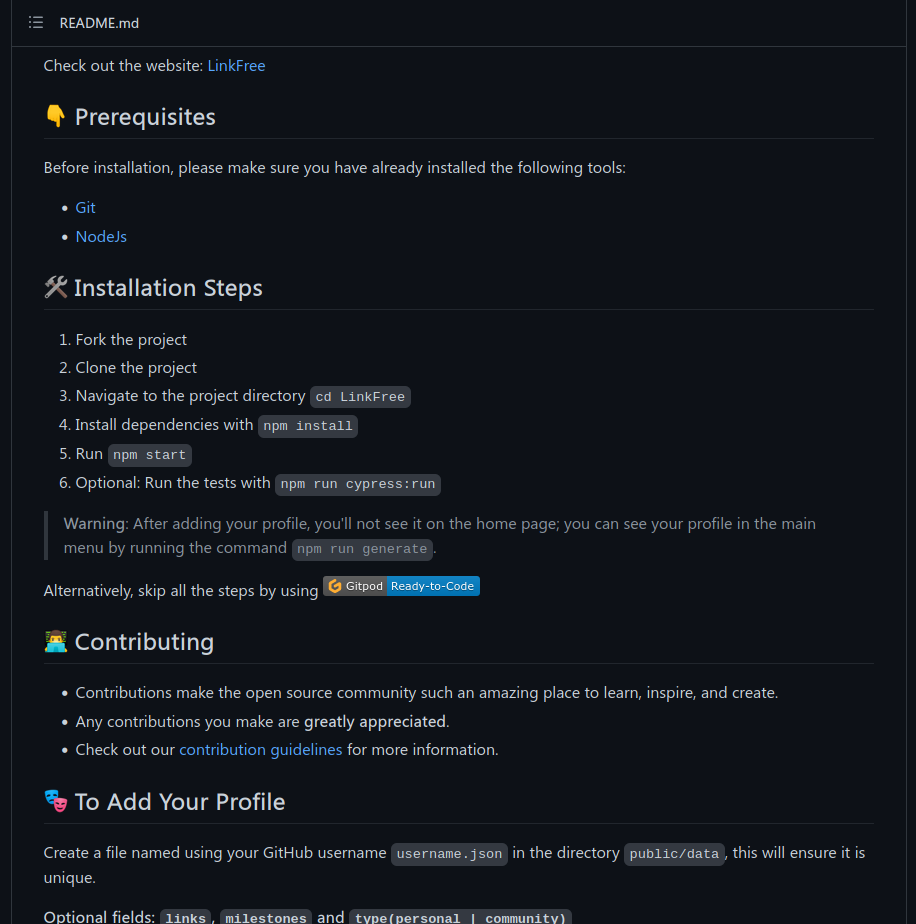The height and width of the screenshot is (924, 916).
Task: Click the cd LinkFree command snippet
Action: coord(359,396)
